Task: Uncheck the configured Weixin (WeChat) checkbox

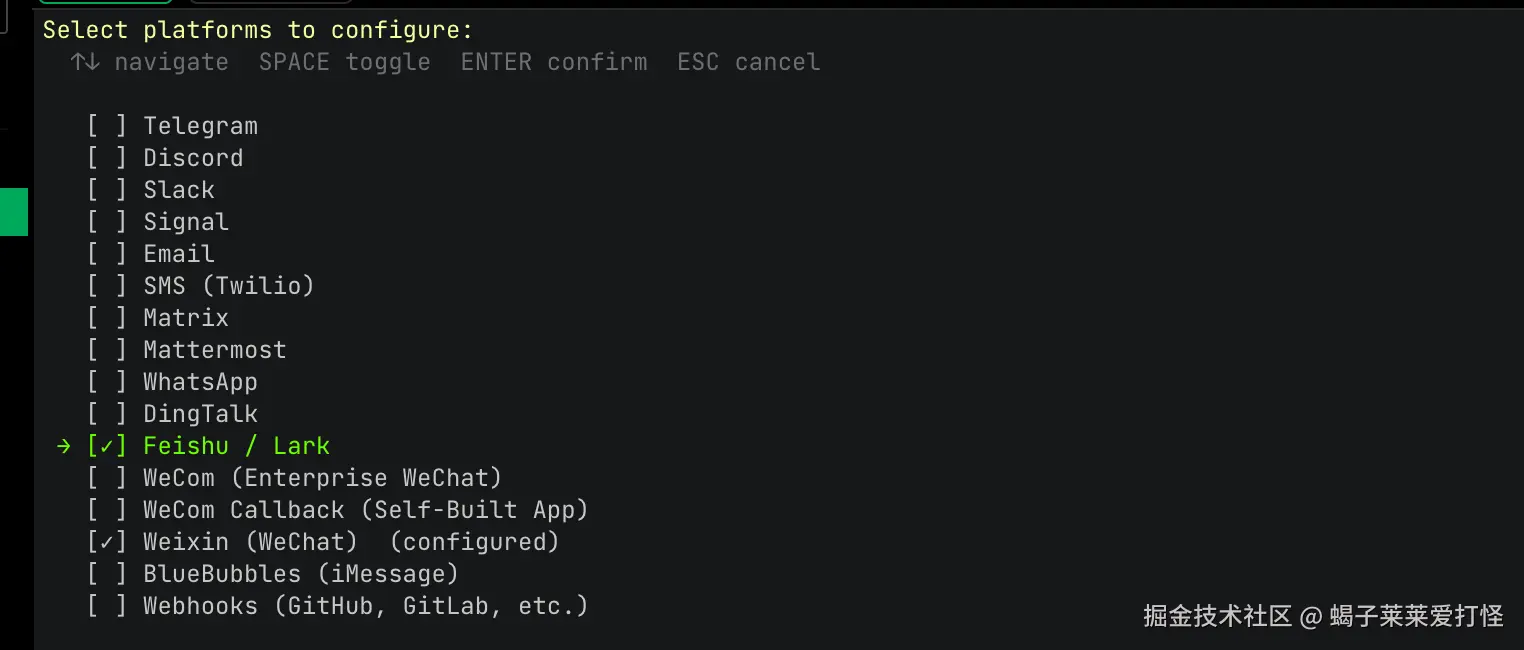Action: click(x=107, y=542)
